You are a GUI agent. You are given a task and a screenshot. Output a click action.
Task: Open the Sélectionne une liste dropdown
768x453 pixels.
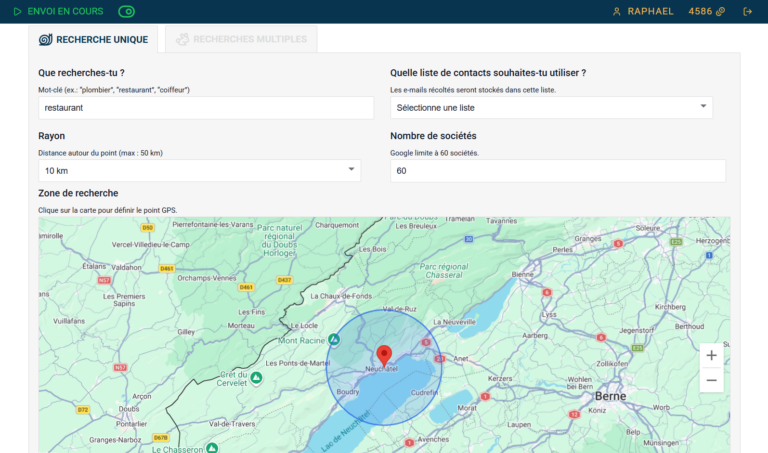552,107
